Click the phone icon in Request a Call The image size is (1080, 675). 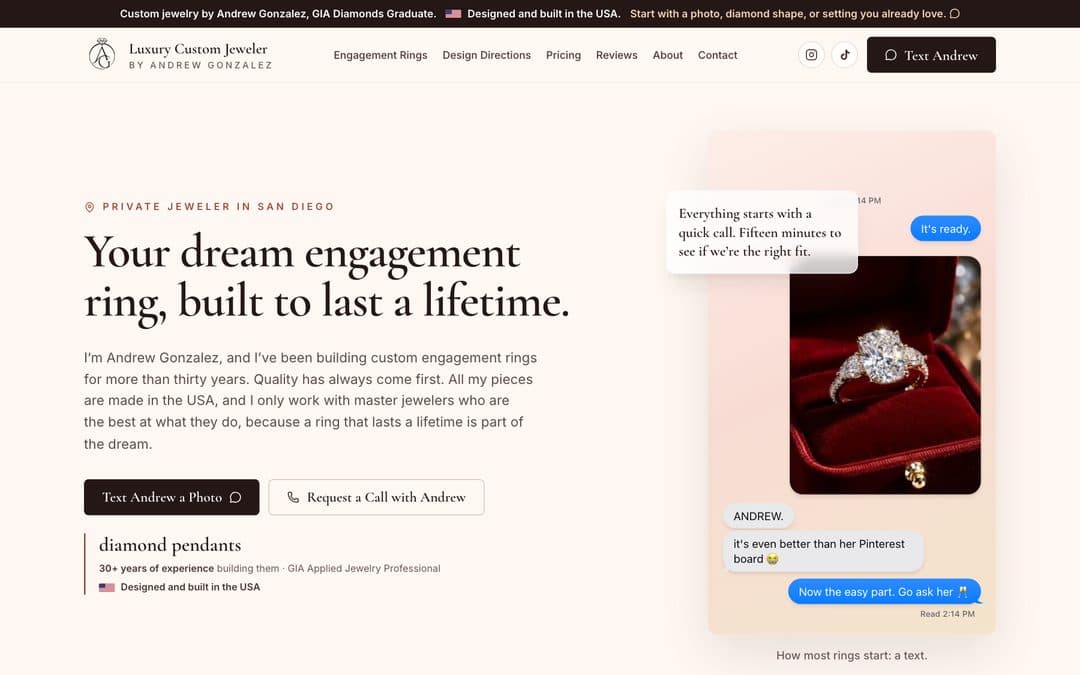[293, 497]
